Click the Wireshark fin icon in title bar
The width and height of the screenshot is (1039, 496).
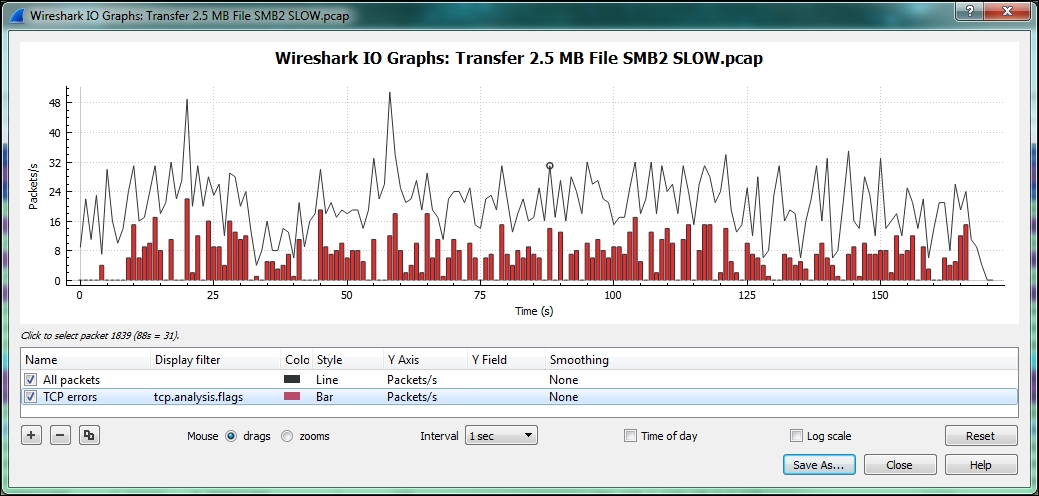click(15, 15)
